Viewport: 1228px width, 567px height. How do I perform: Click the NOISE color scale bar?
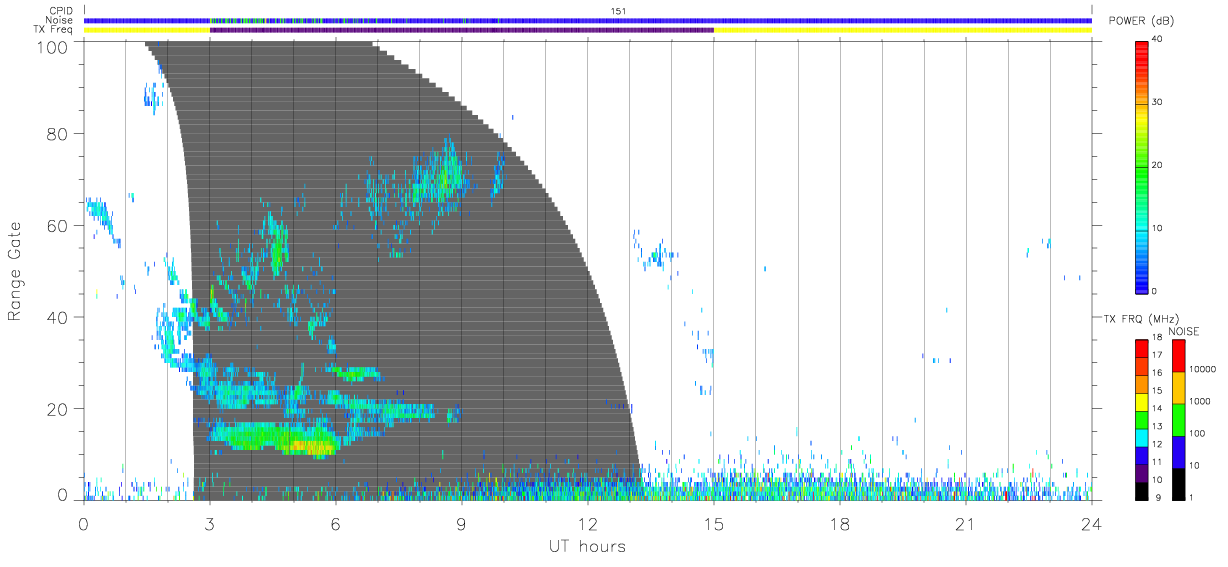[1178, 419]
